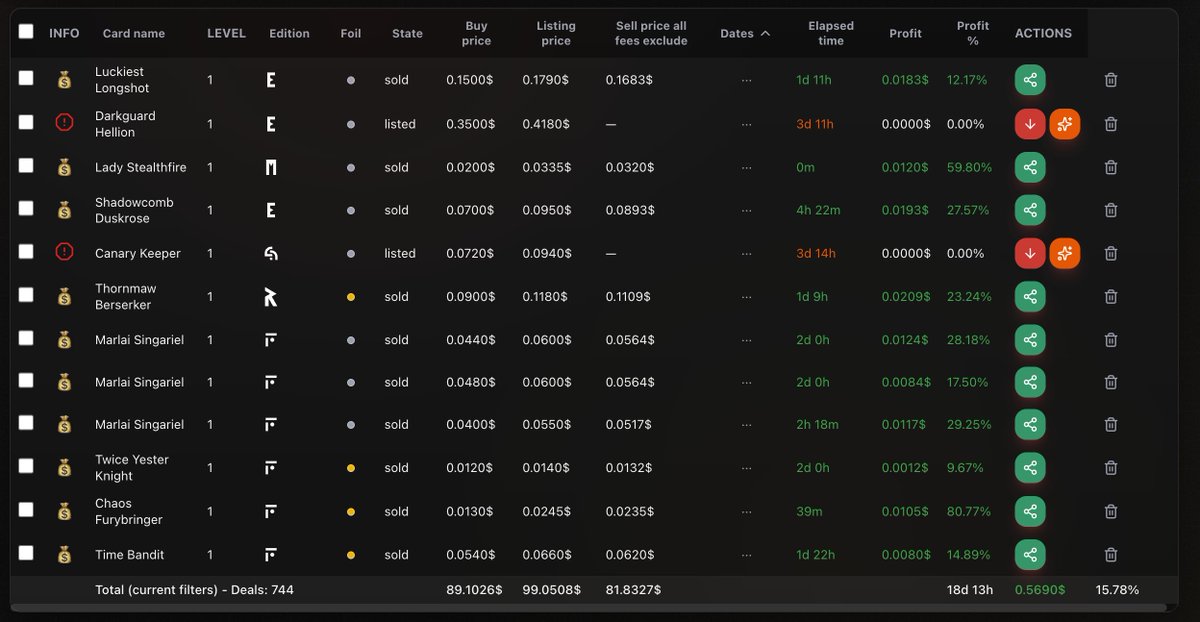Screen dimensions: 1200x622
Task: Share the Chaos Furybringer sale
Action: tap(1030, 511)
